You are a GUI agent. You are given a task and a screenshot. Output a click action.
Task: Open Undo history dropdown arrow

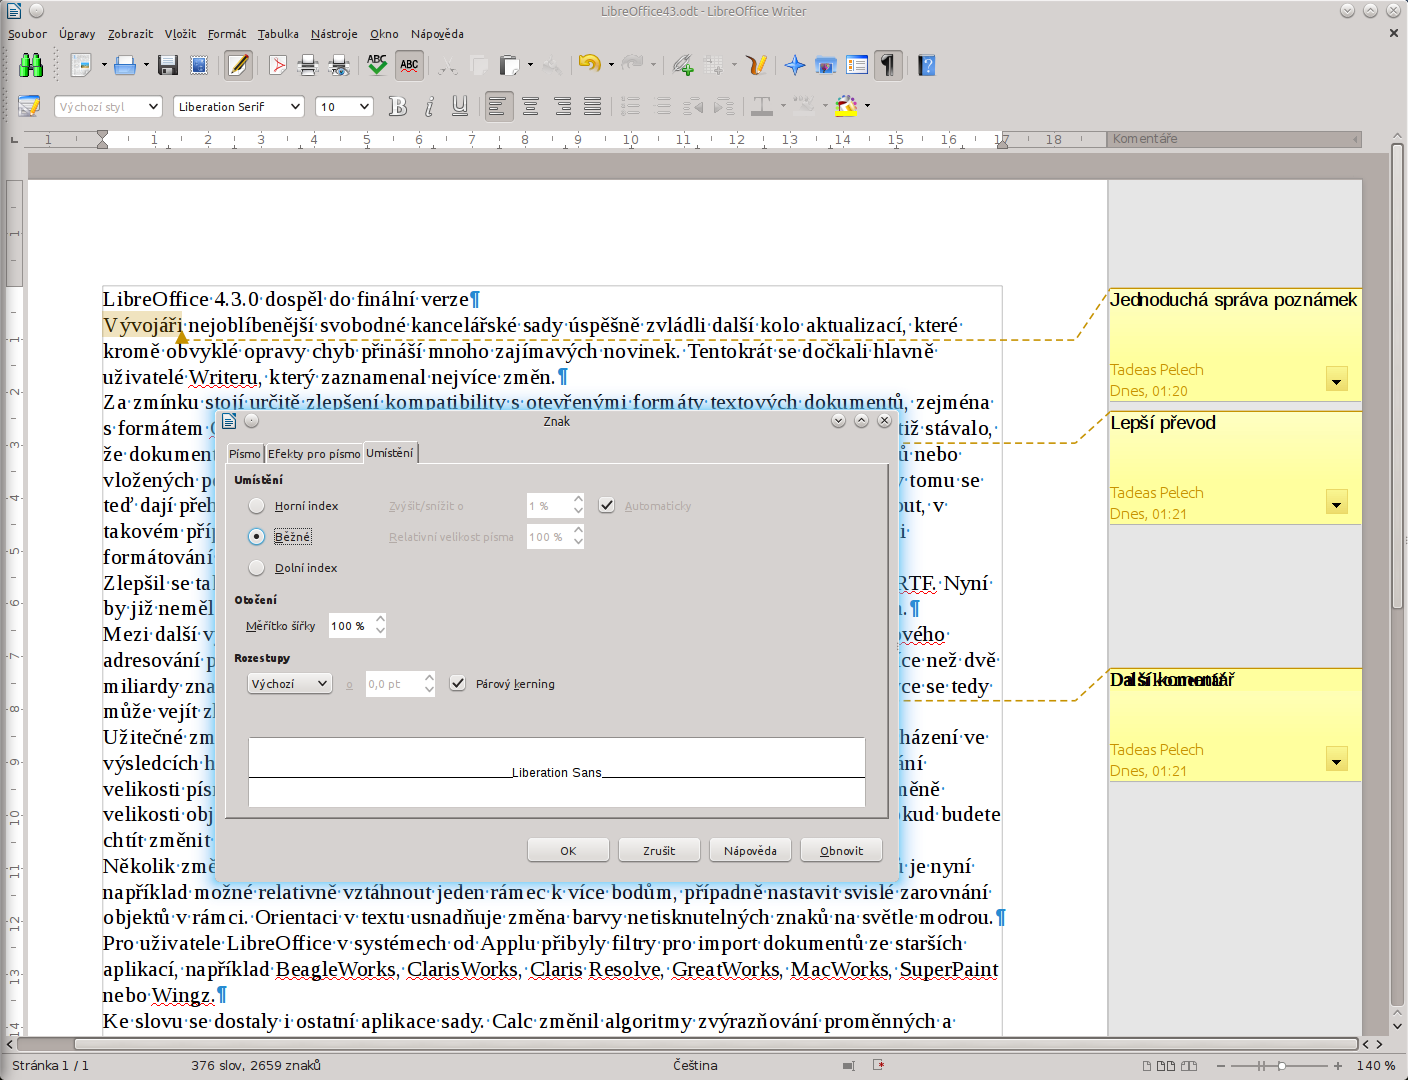point(611,66)
